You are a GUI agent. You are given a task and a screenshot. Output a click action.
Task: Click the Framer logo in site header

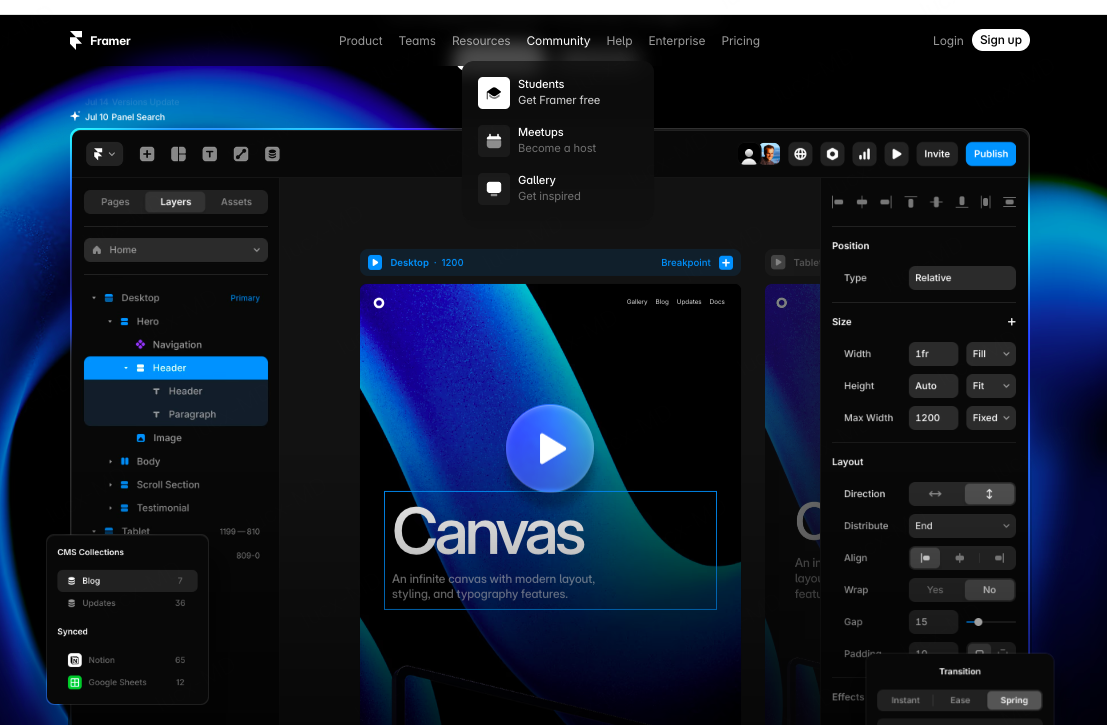coord(100,40)
